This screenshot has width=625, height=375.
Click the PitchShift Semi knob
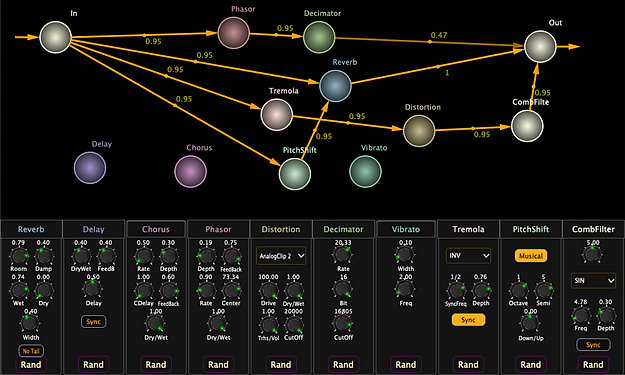[543, 291]
